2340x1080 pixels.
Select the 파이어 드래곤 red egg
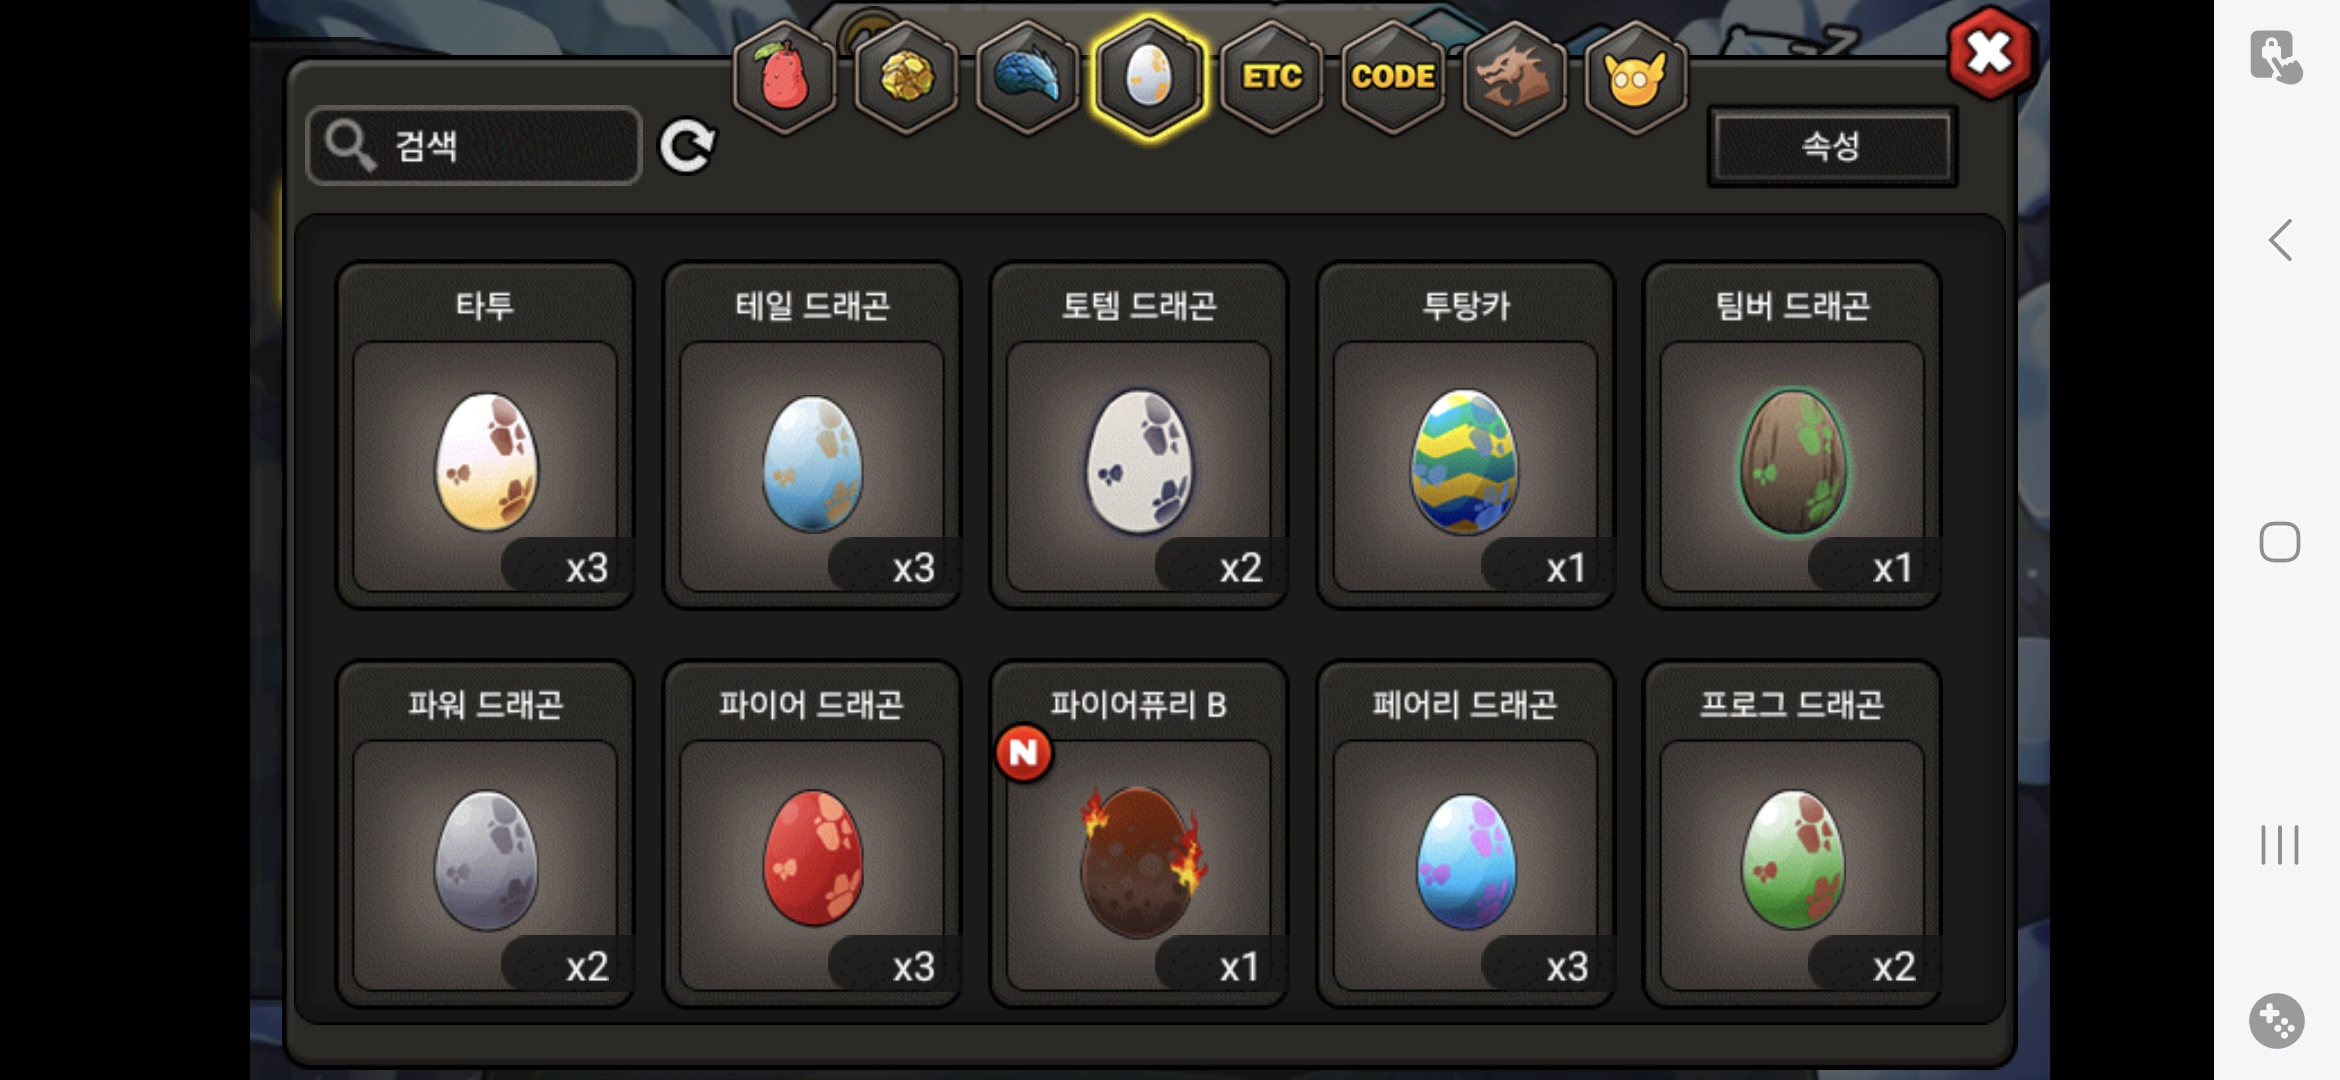811,835
